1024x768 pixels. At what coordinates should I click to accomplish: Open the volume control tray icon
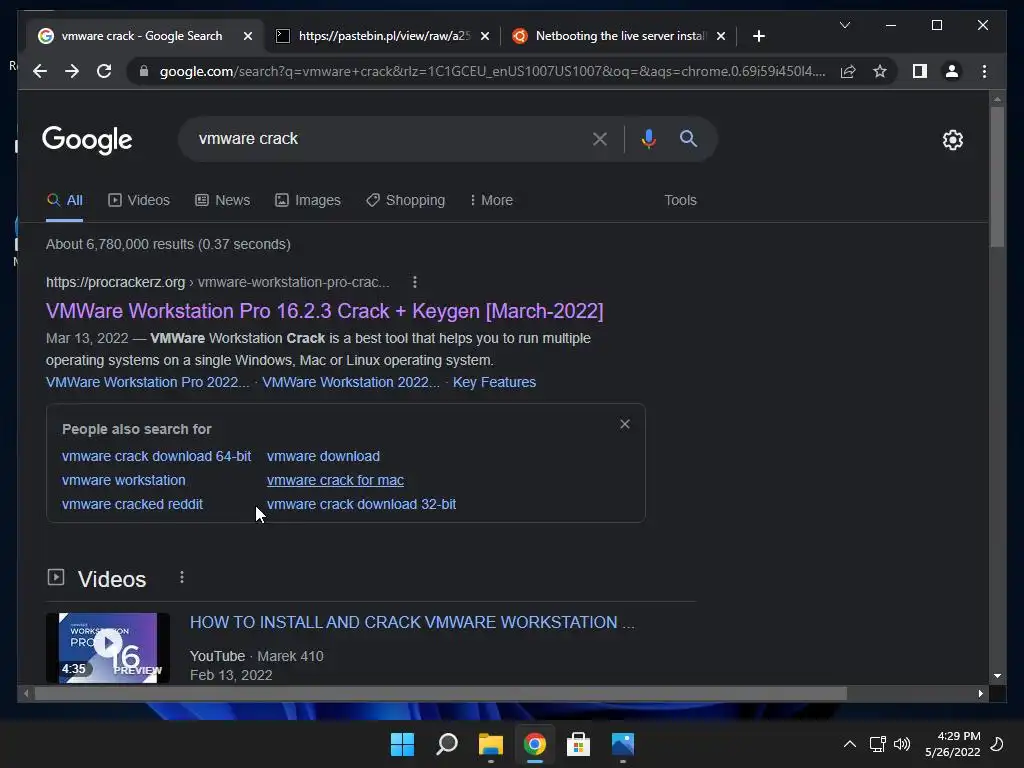tap(902, 744)
